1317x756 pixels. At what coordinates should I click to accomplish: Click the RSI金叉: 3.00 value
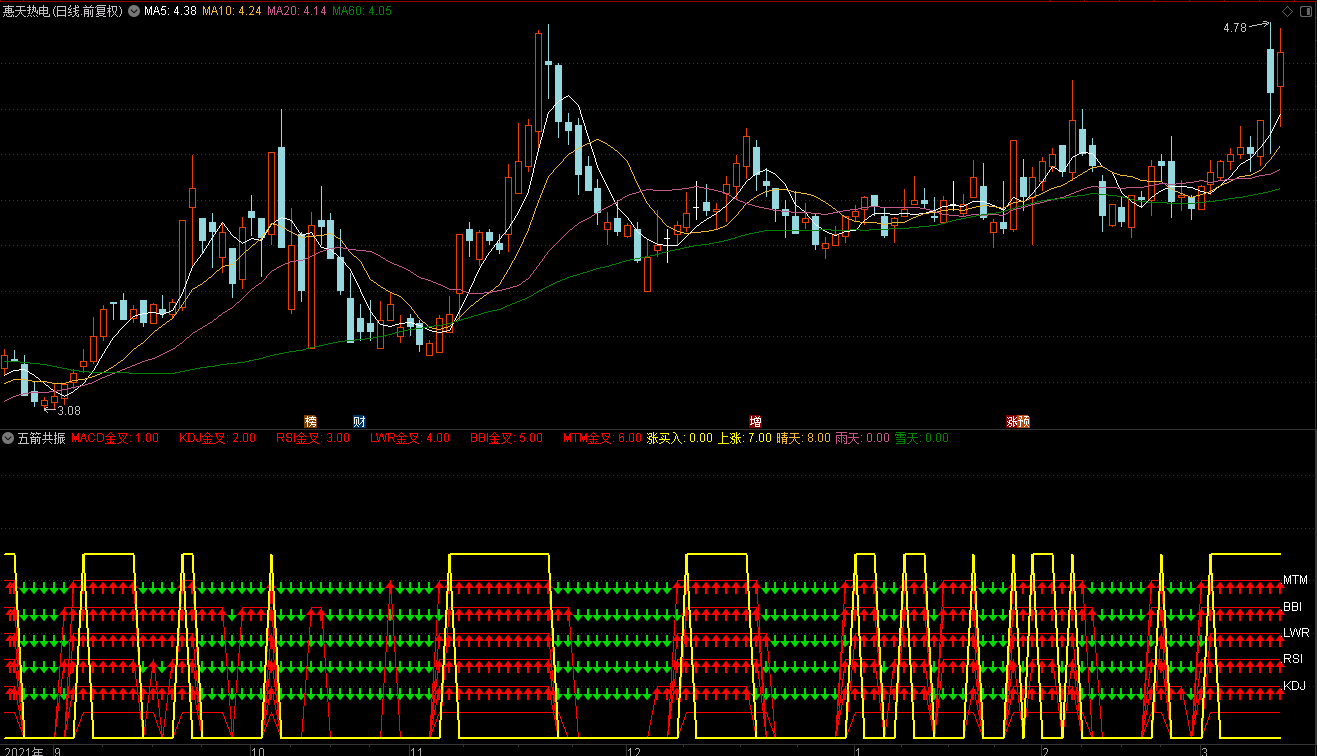(x=313, y=438)
